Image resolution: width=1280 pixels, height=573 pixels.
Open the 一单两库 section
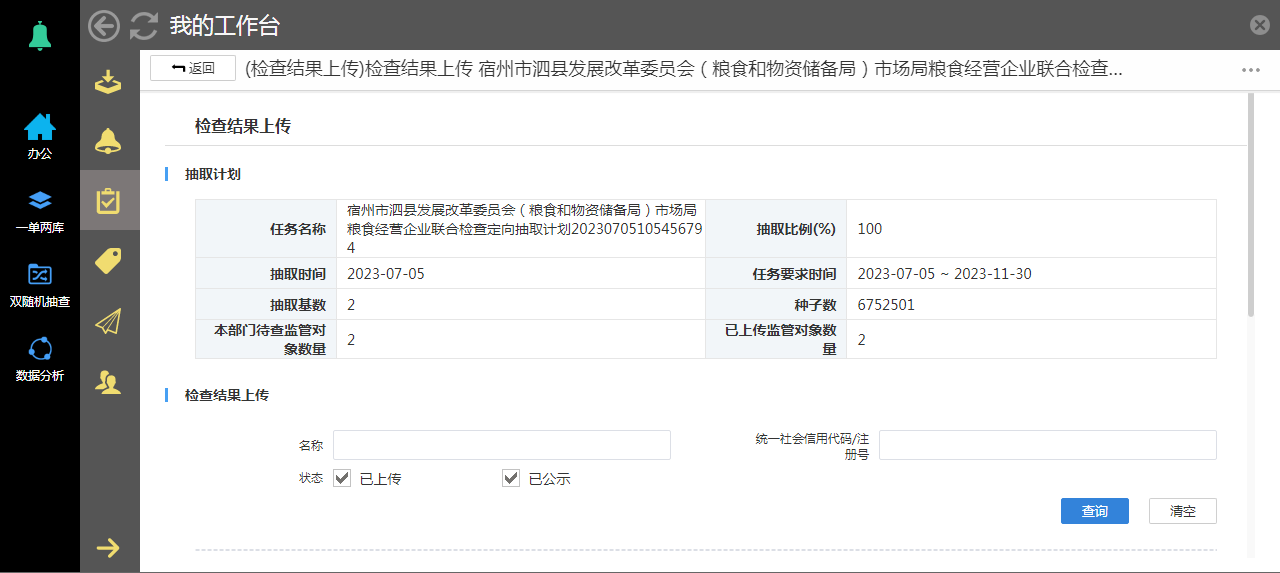point(40,211)
